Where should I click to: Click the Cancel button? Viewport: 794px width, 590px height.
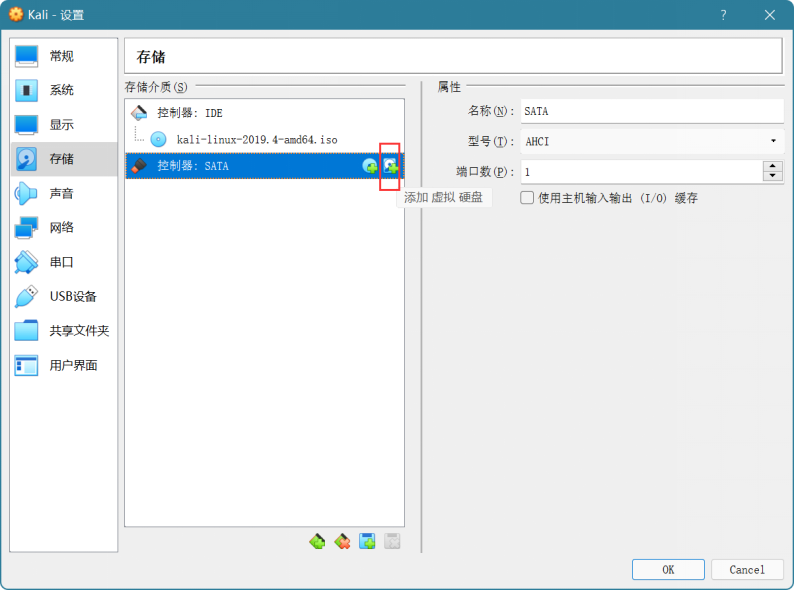[x=747, y=570]
